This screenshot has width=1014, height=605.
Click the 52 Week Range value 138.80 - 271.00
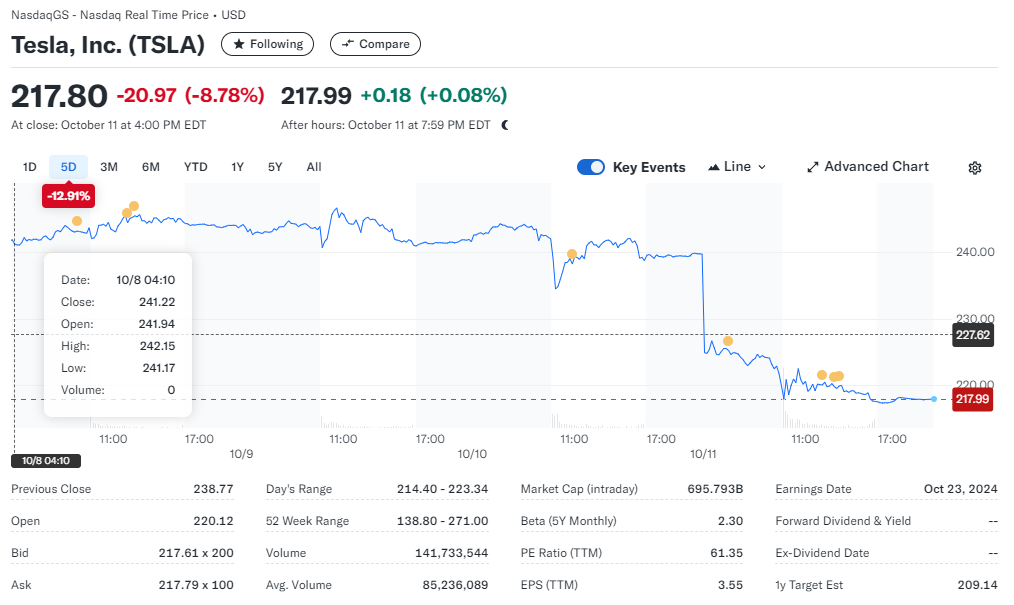click(x=442, y=521)
